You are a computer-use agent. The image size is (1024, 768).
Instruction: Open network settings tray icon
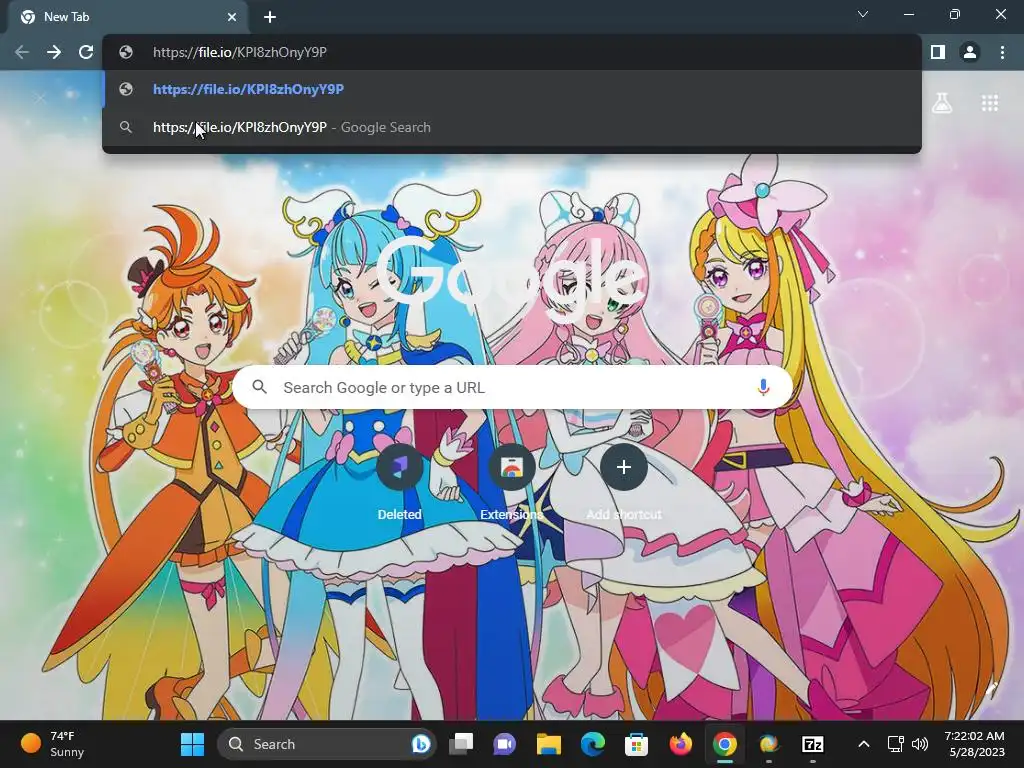pyautogui.click(x=895, y=744)
